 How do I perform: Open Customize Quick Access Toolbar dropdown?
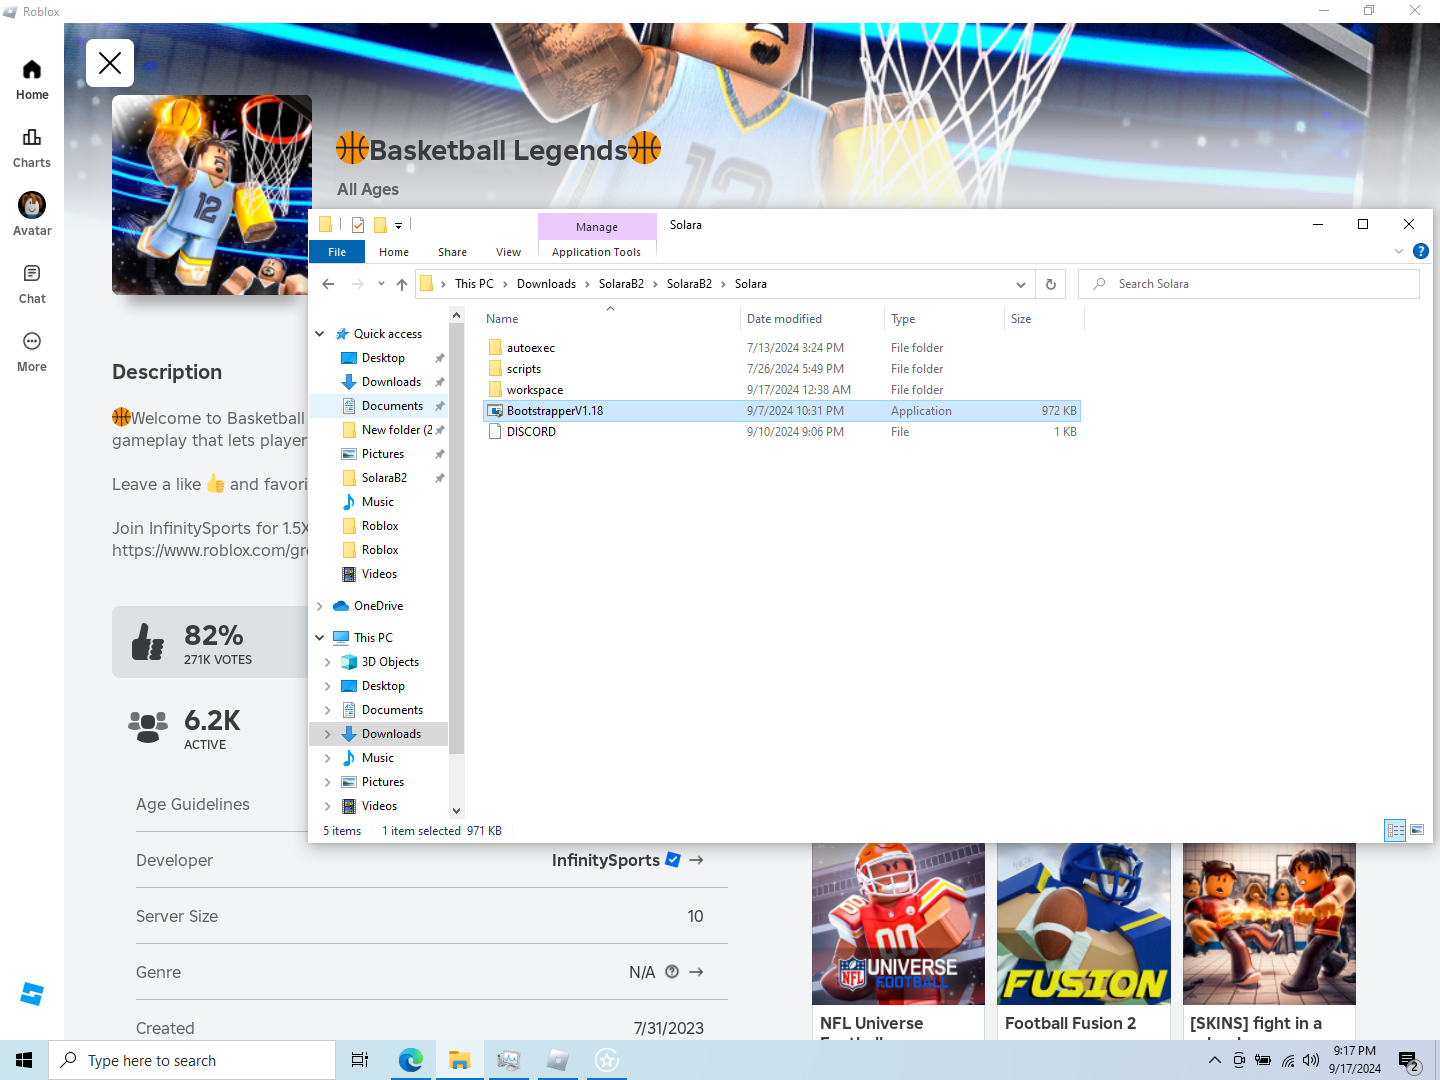click(x=398, y=226)
